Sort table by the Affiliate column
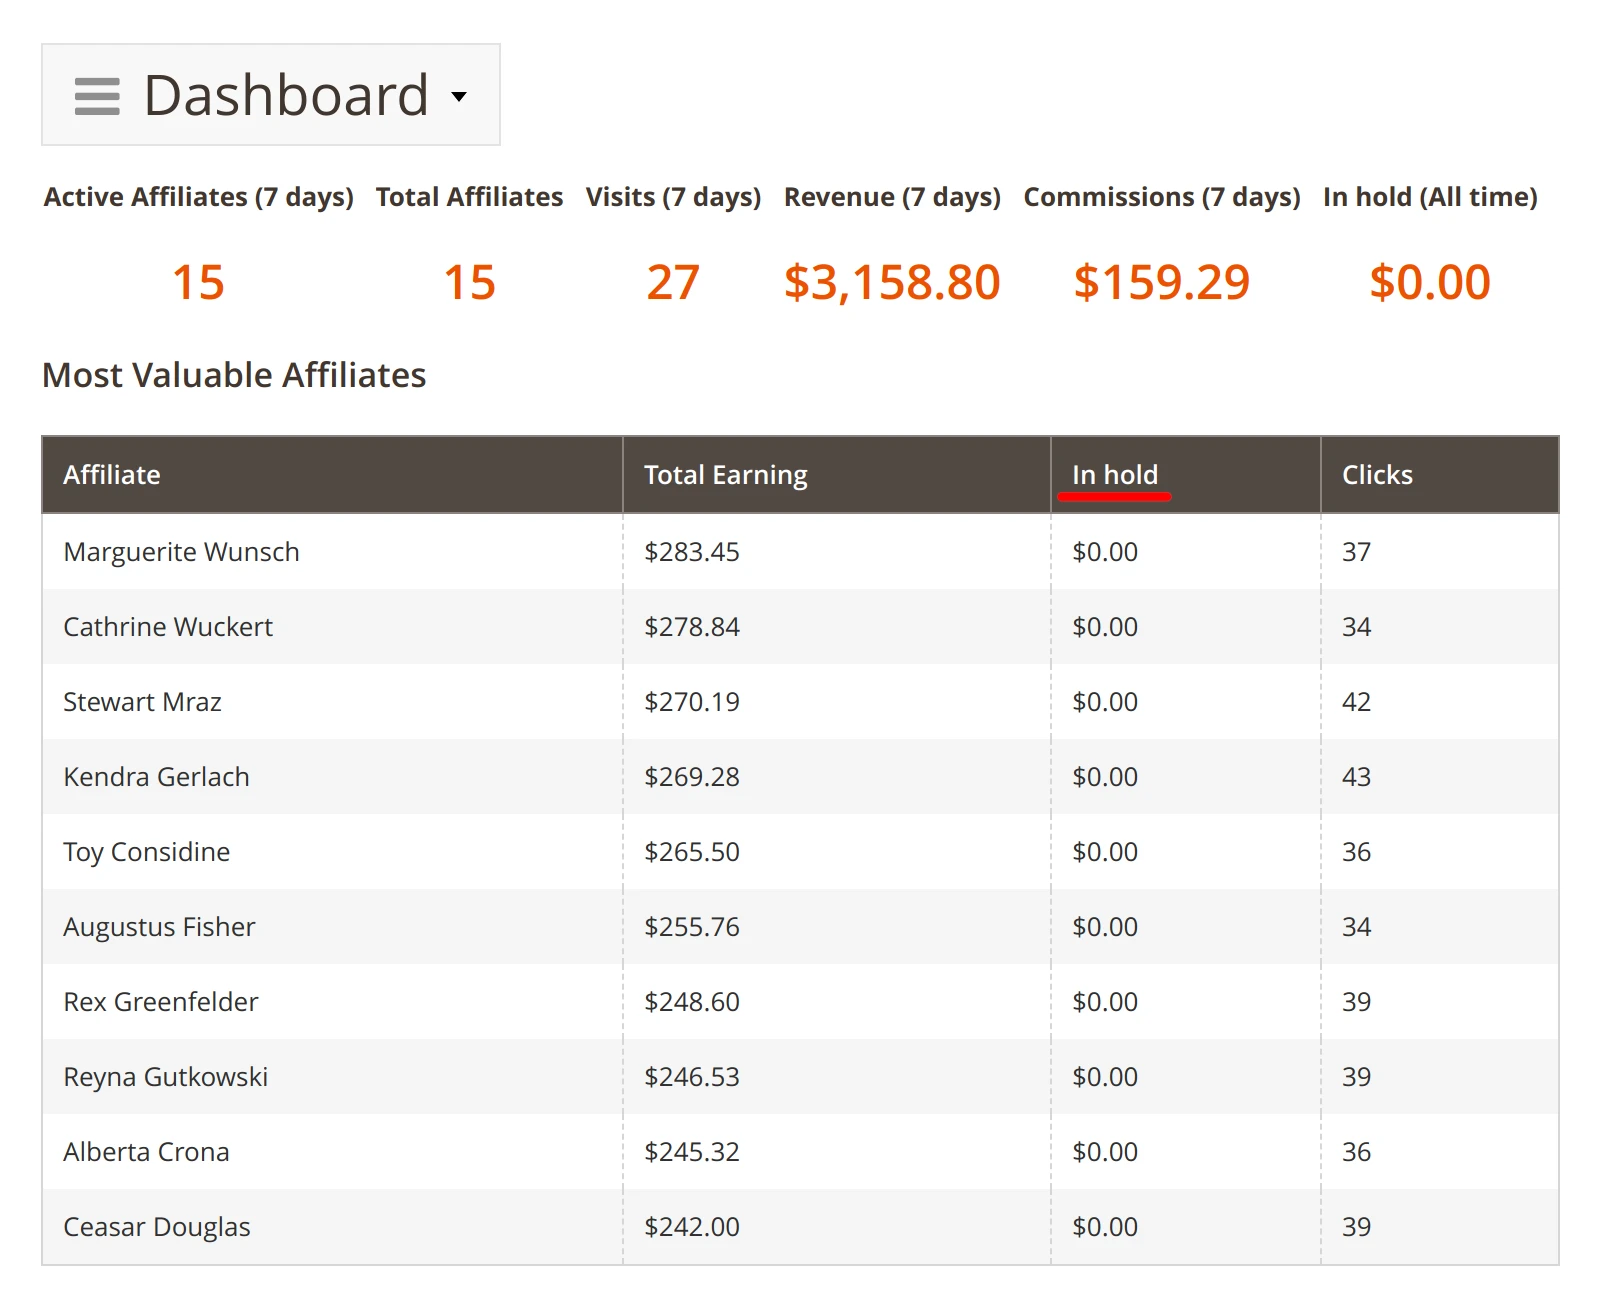 (x=112, y=474)
